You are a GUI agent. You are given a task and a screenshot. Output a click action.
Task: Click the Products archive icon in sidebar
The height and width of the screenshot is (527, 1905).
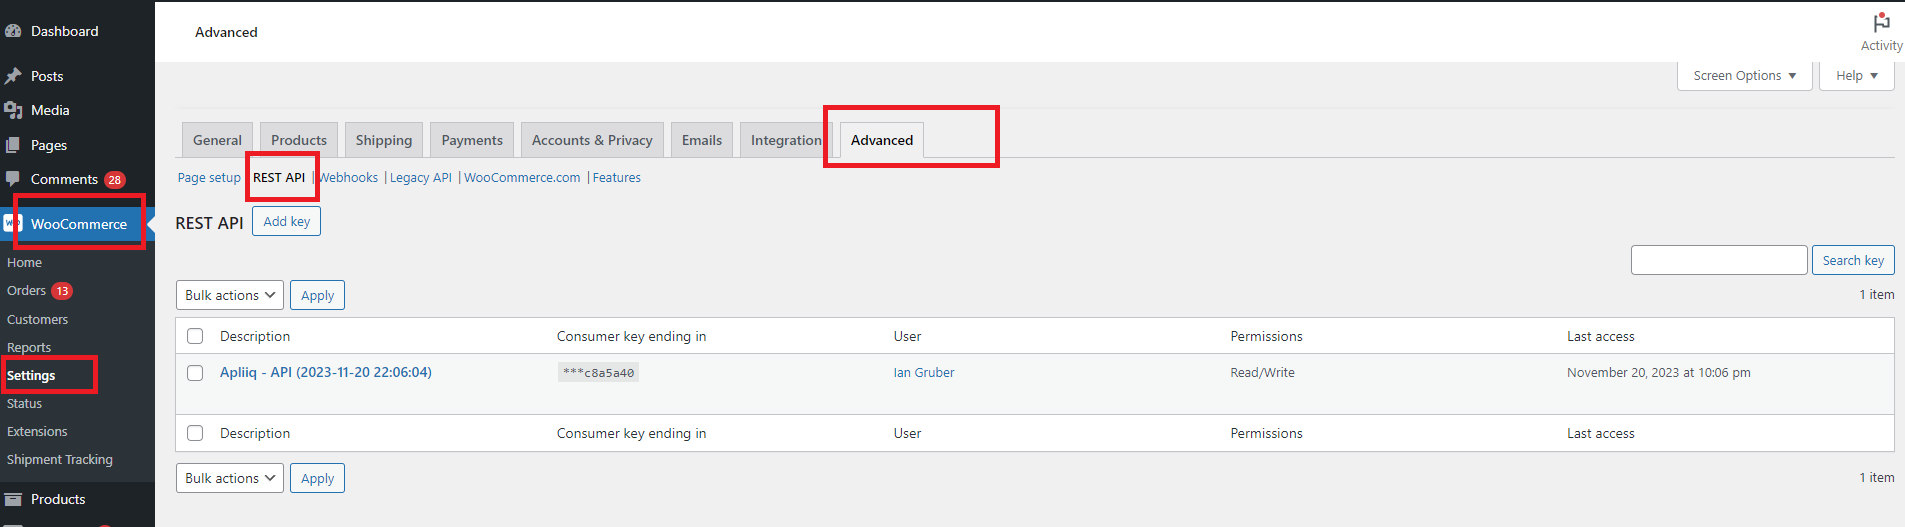pyautogui.click(x=13, y=499)
